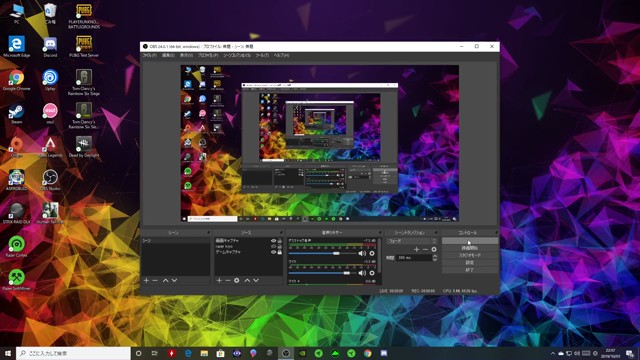Mute the マイク channel speaker

pos(362,273)
